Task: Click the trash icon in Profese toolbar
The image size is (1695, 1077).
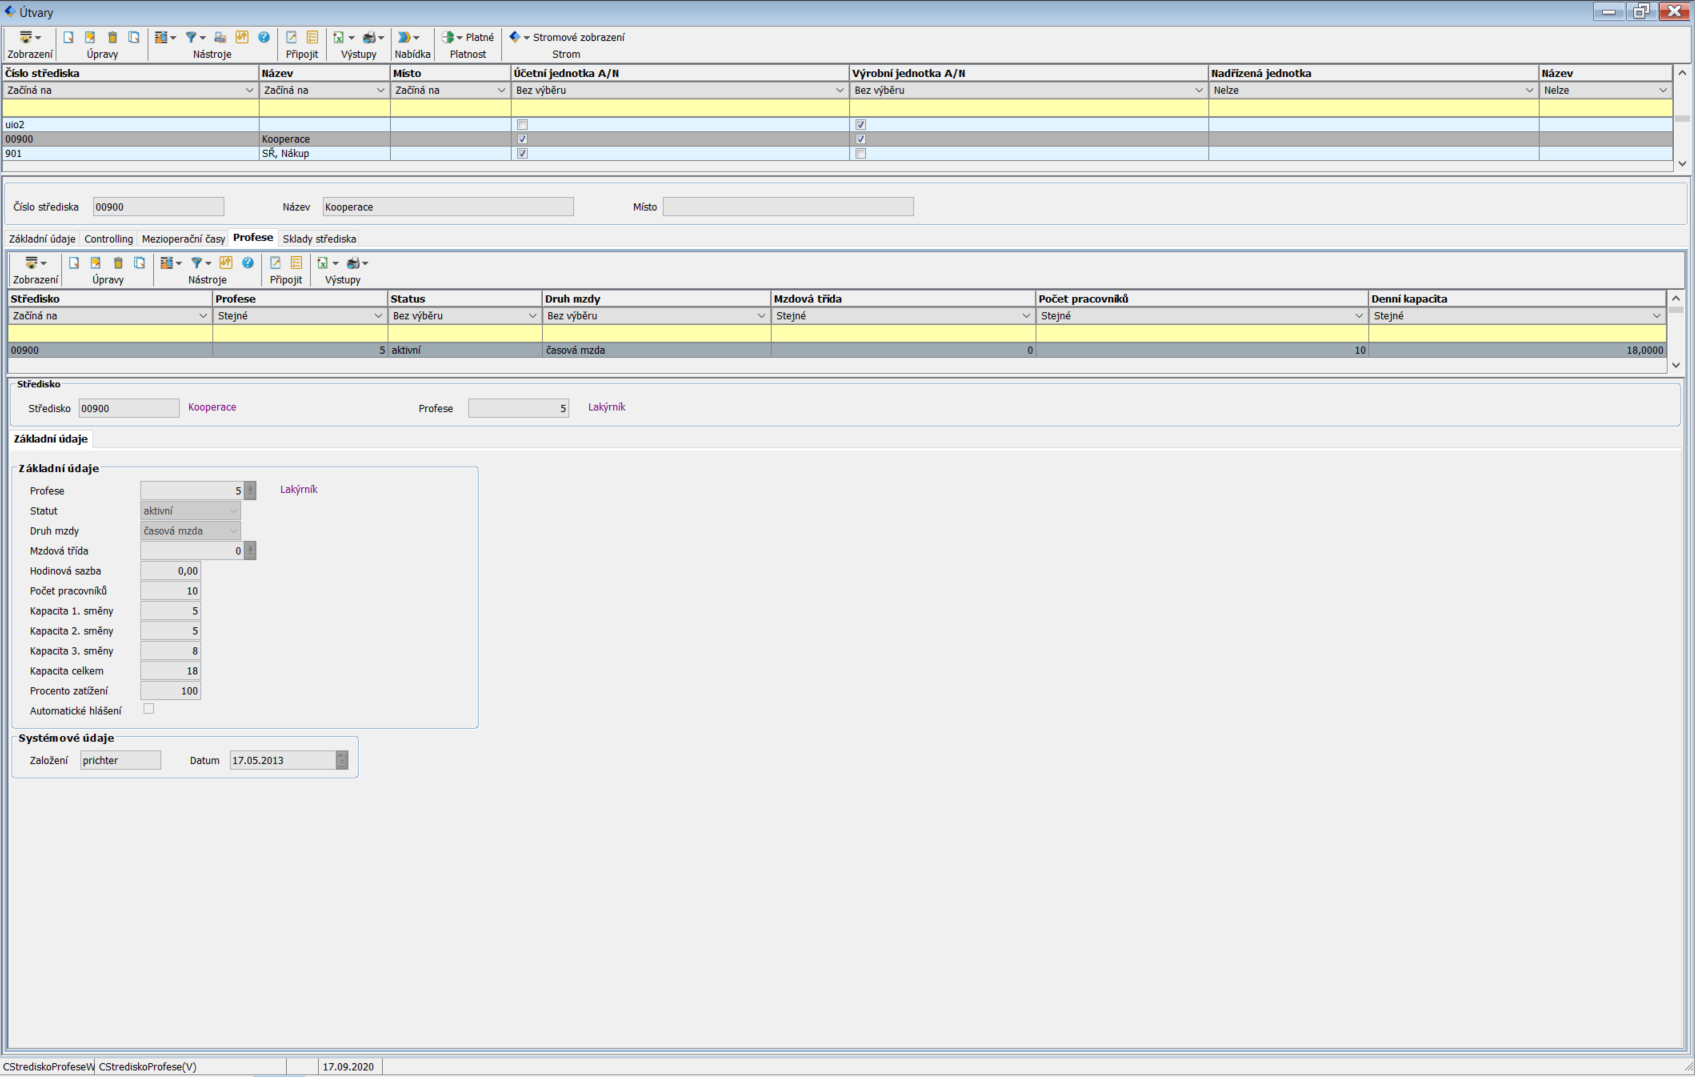Action: [x=118, y=264]
